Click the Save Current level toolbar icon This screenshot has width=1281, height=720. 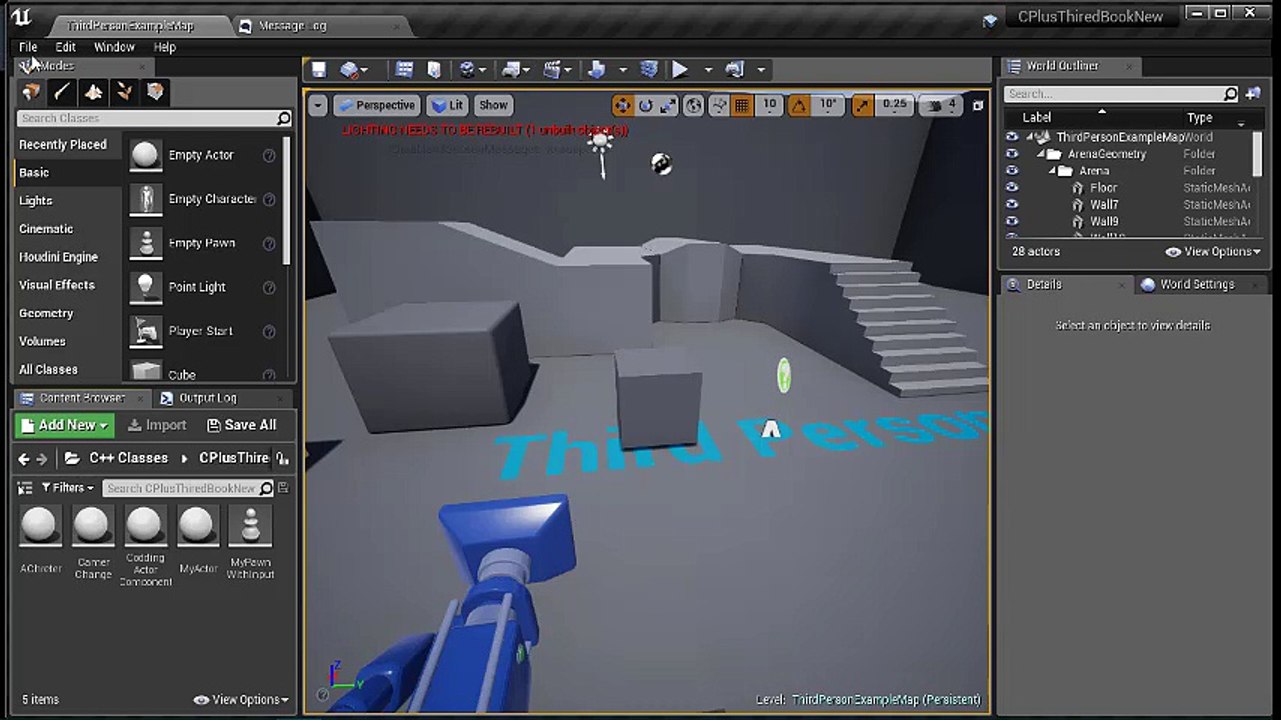[318, 69]
